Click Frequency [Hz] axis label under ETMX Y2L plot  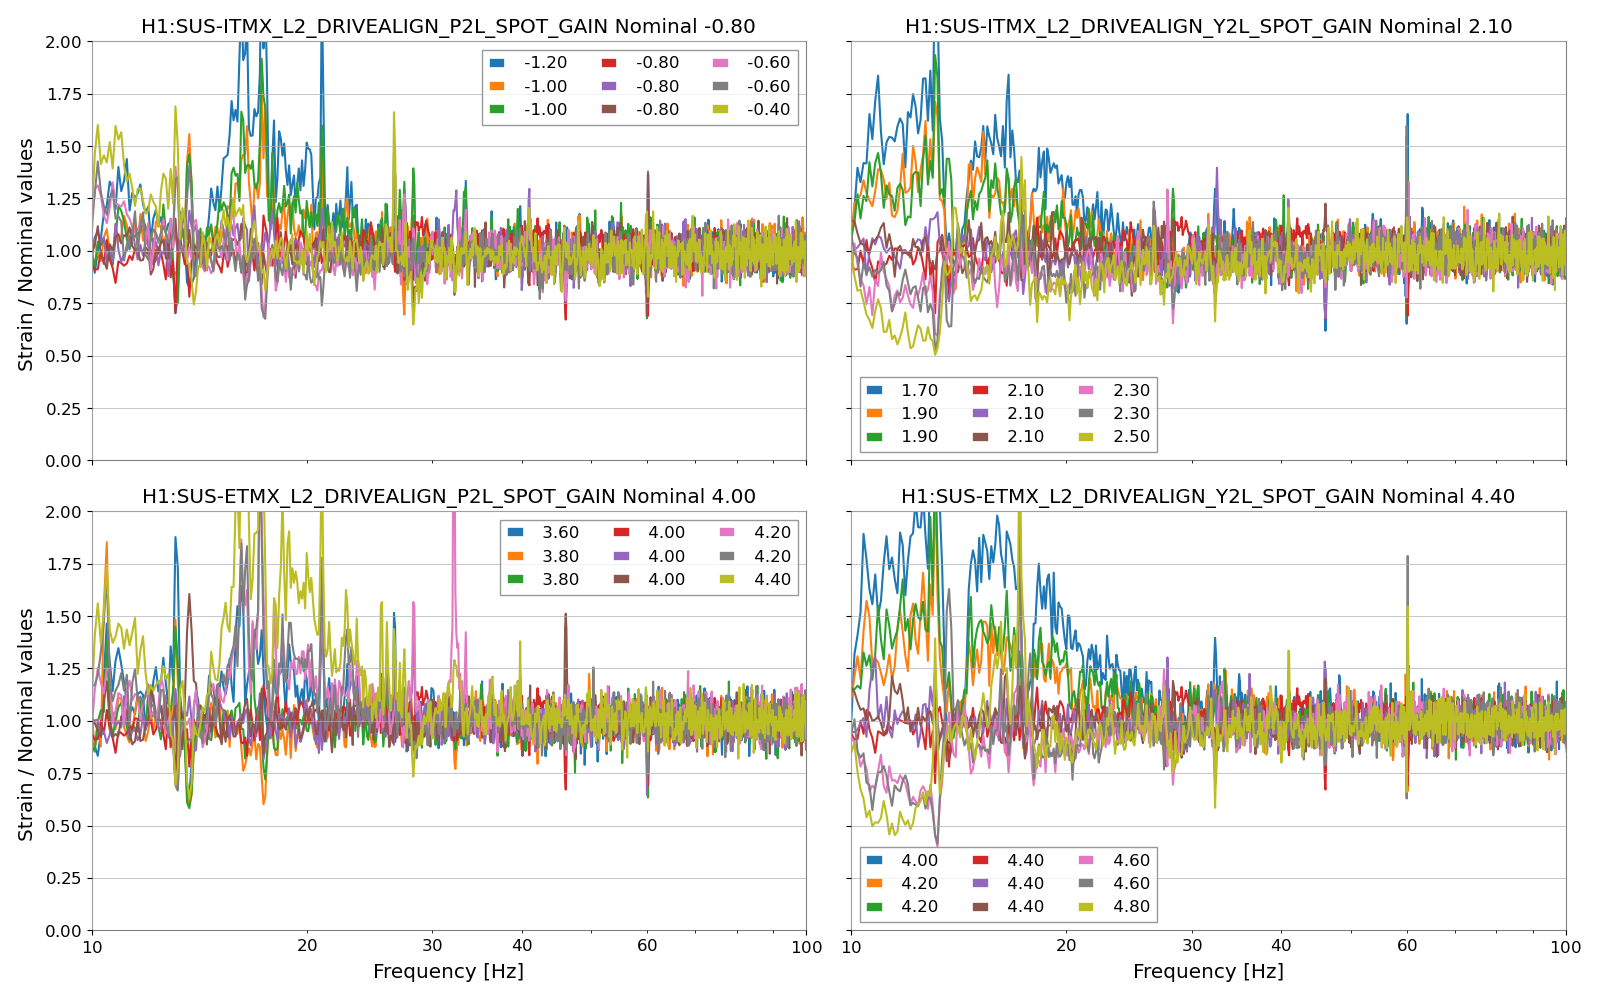(x=1208, y=971)
